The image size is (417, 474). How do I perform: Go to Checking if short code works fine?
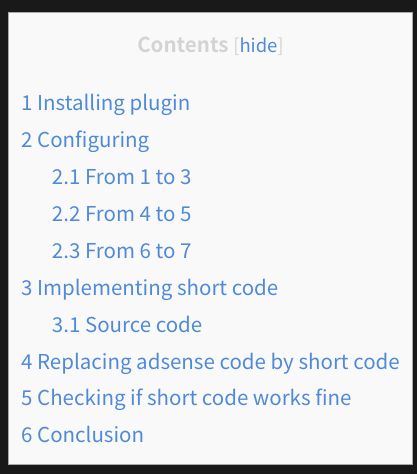point(186,398)
